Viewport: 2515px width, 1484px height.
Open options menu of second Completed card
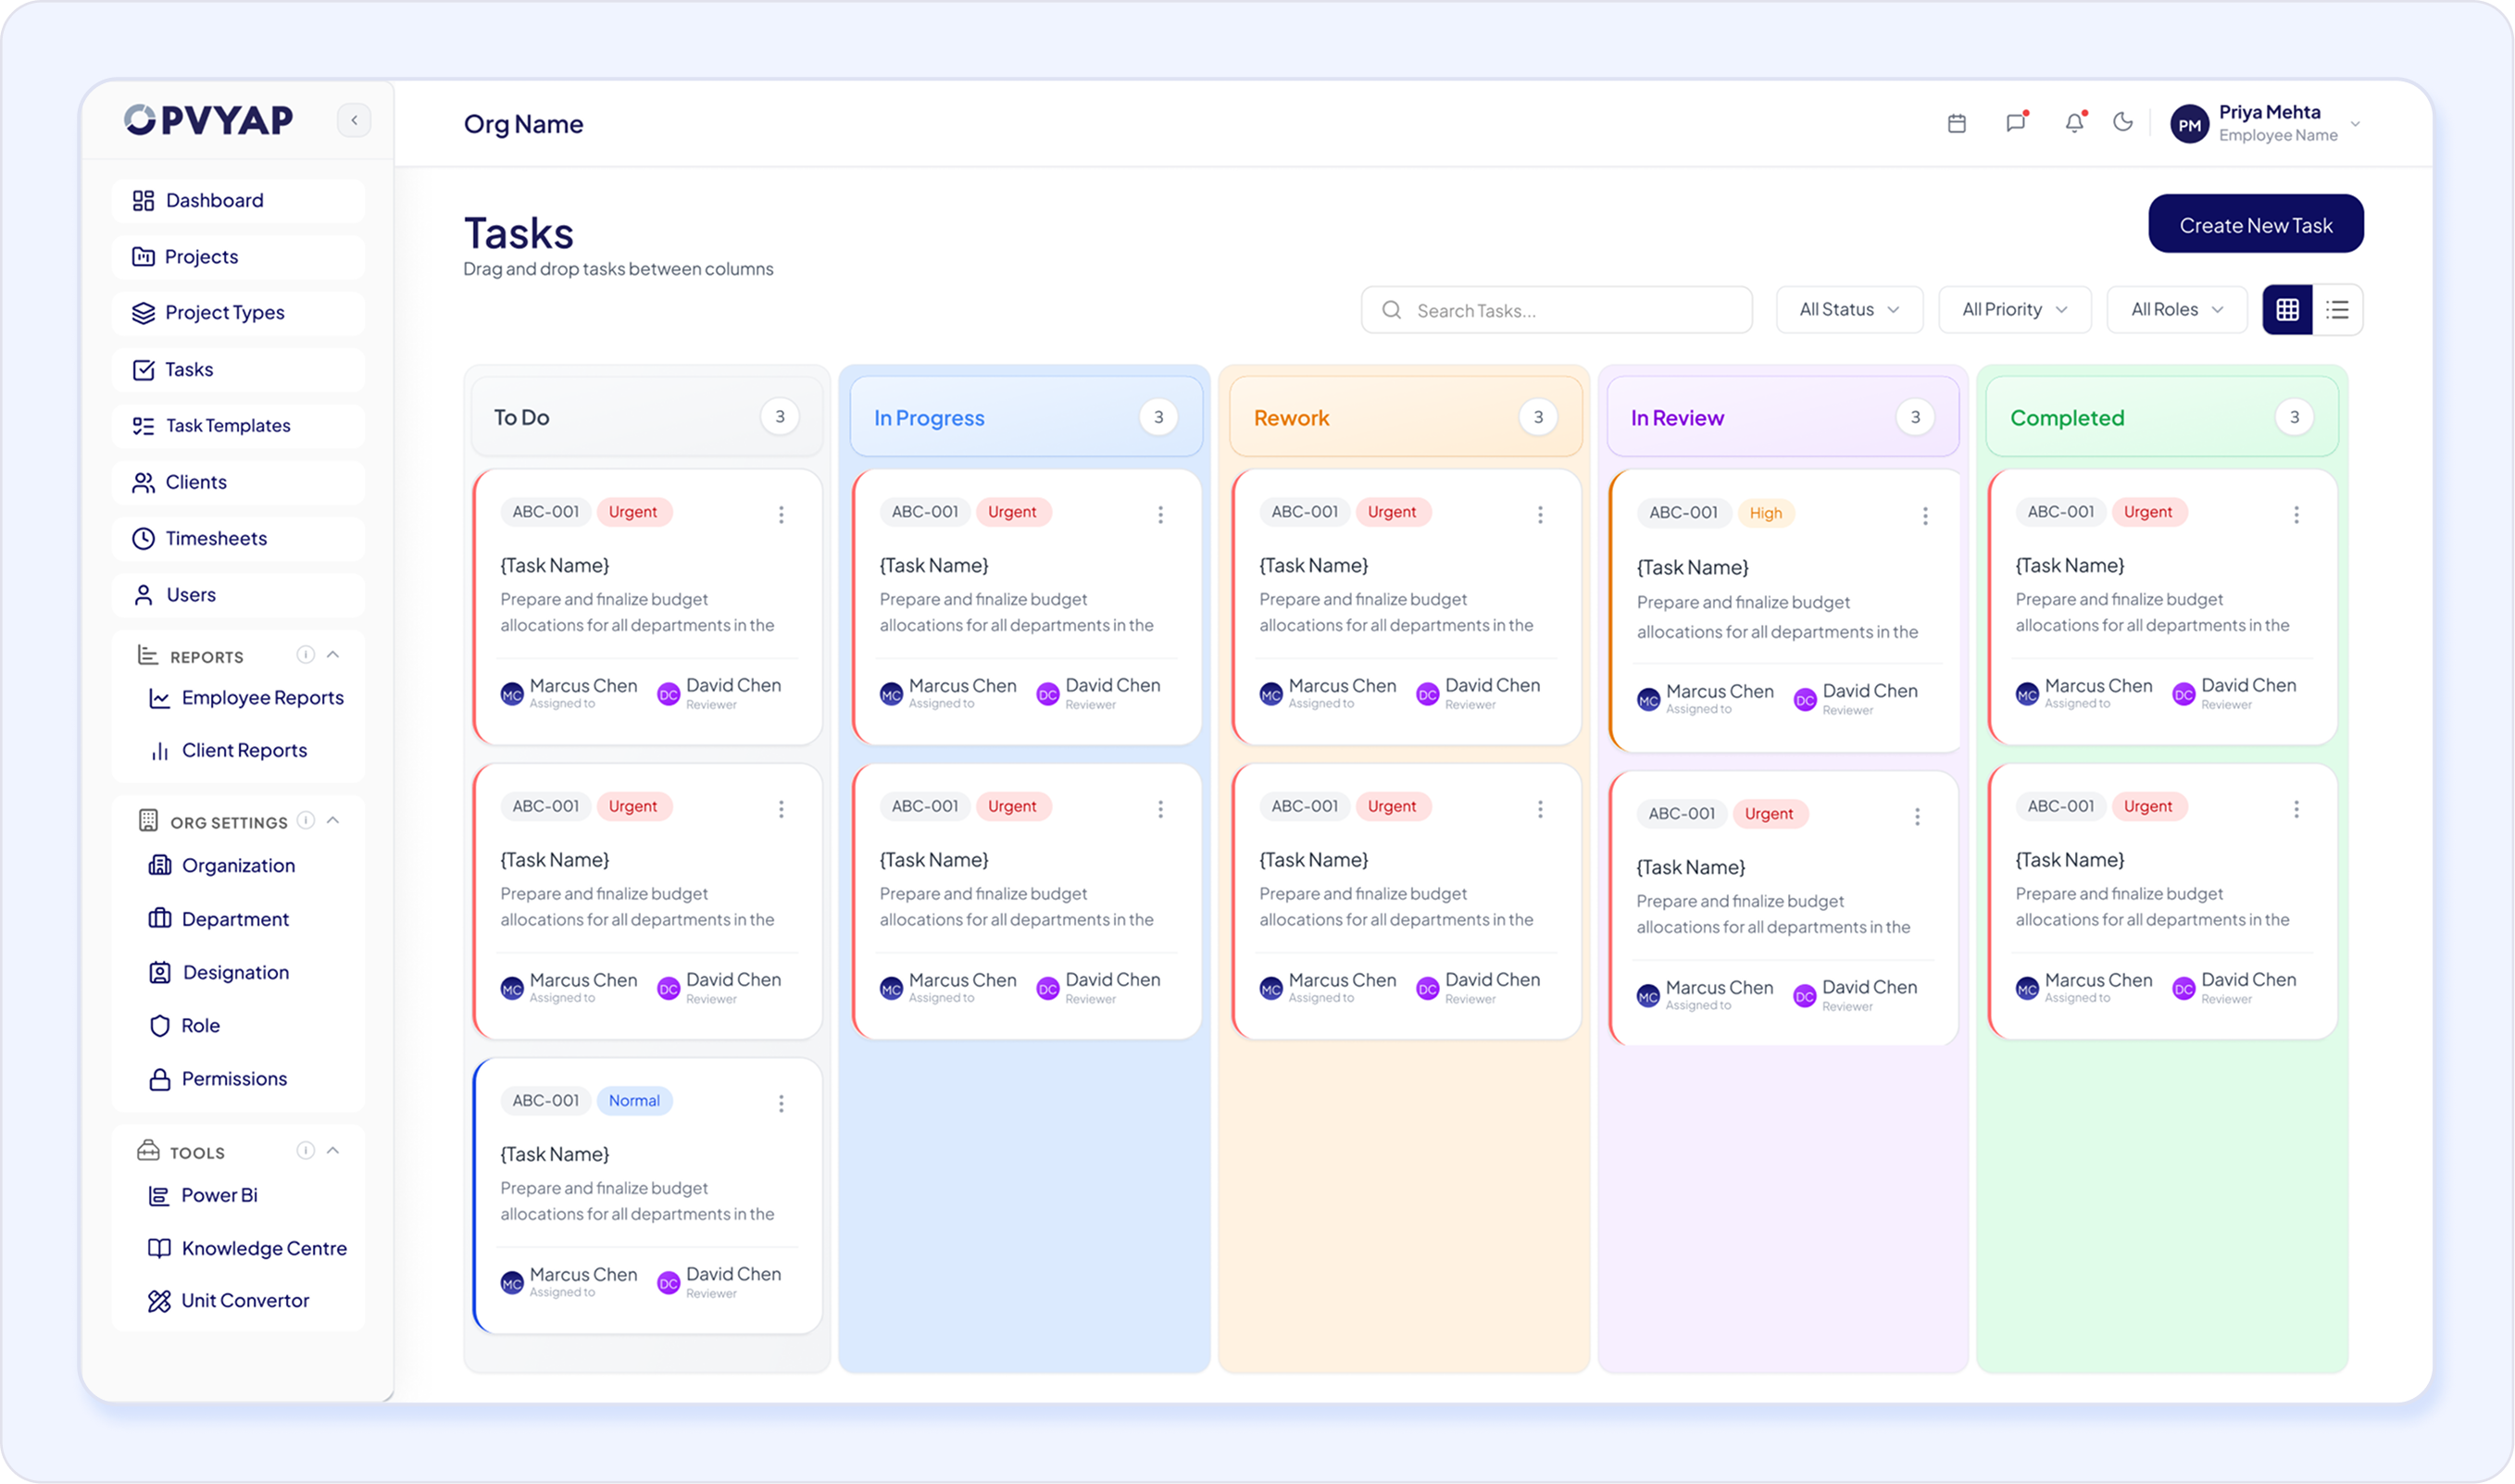tap(2296, 809)
